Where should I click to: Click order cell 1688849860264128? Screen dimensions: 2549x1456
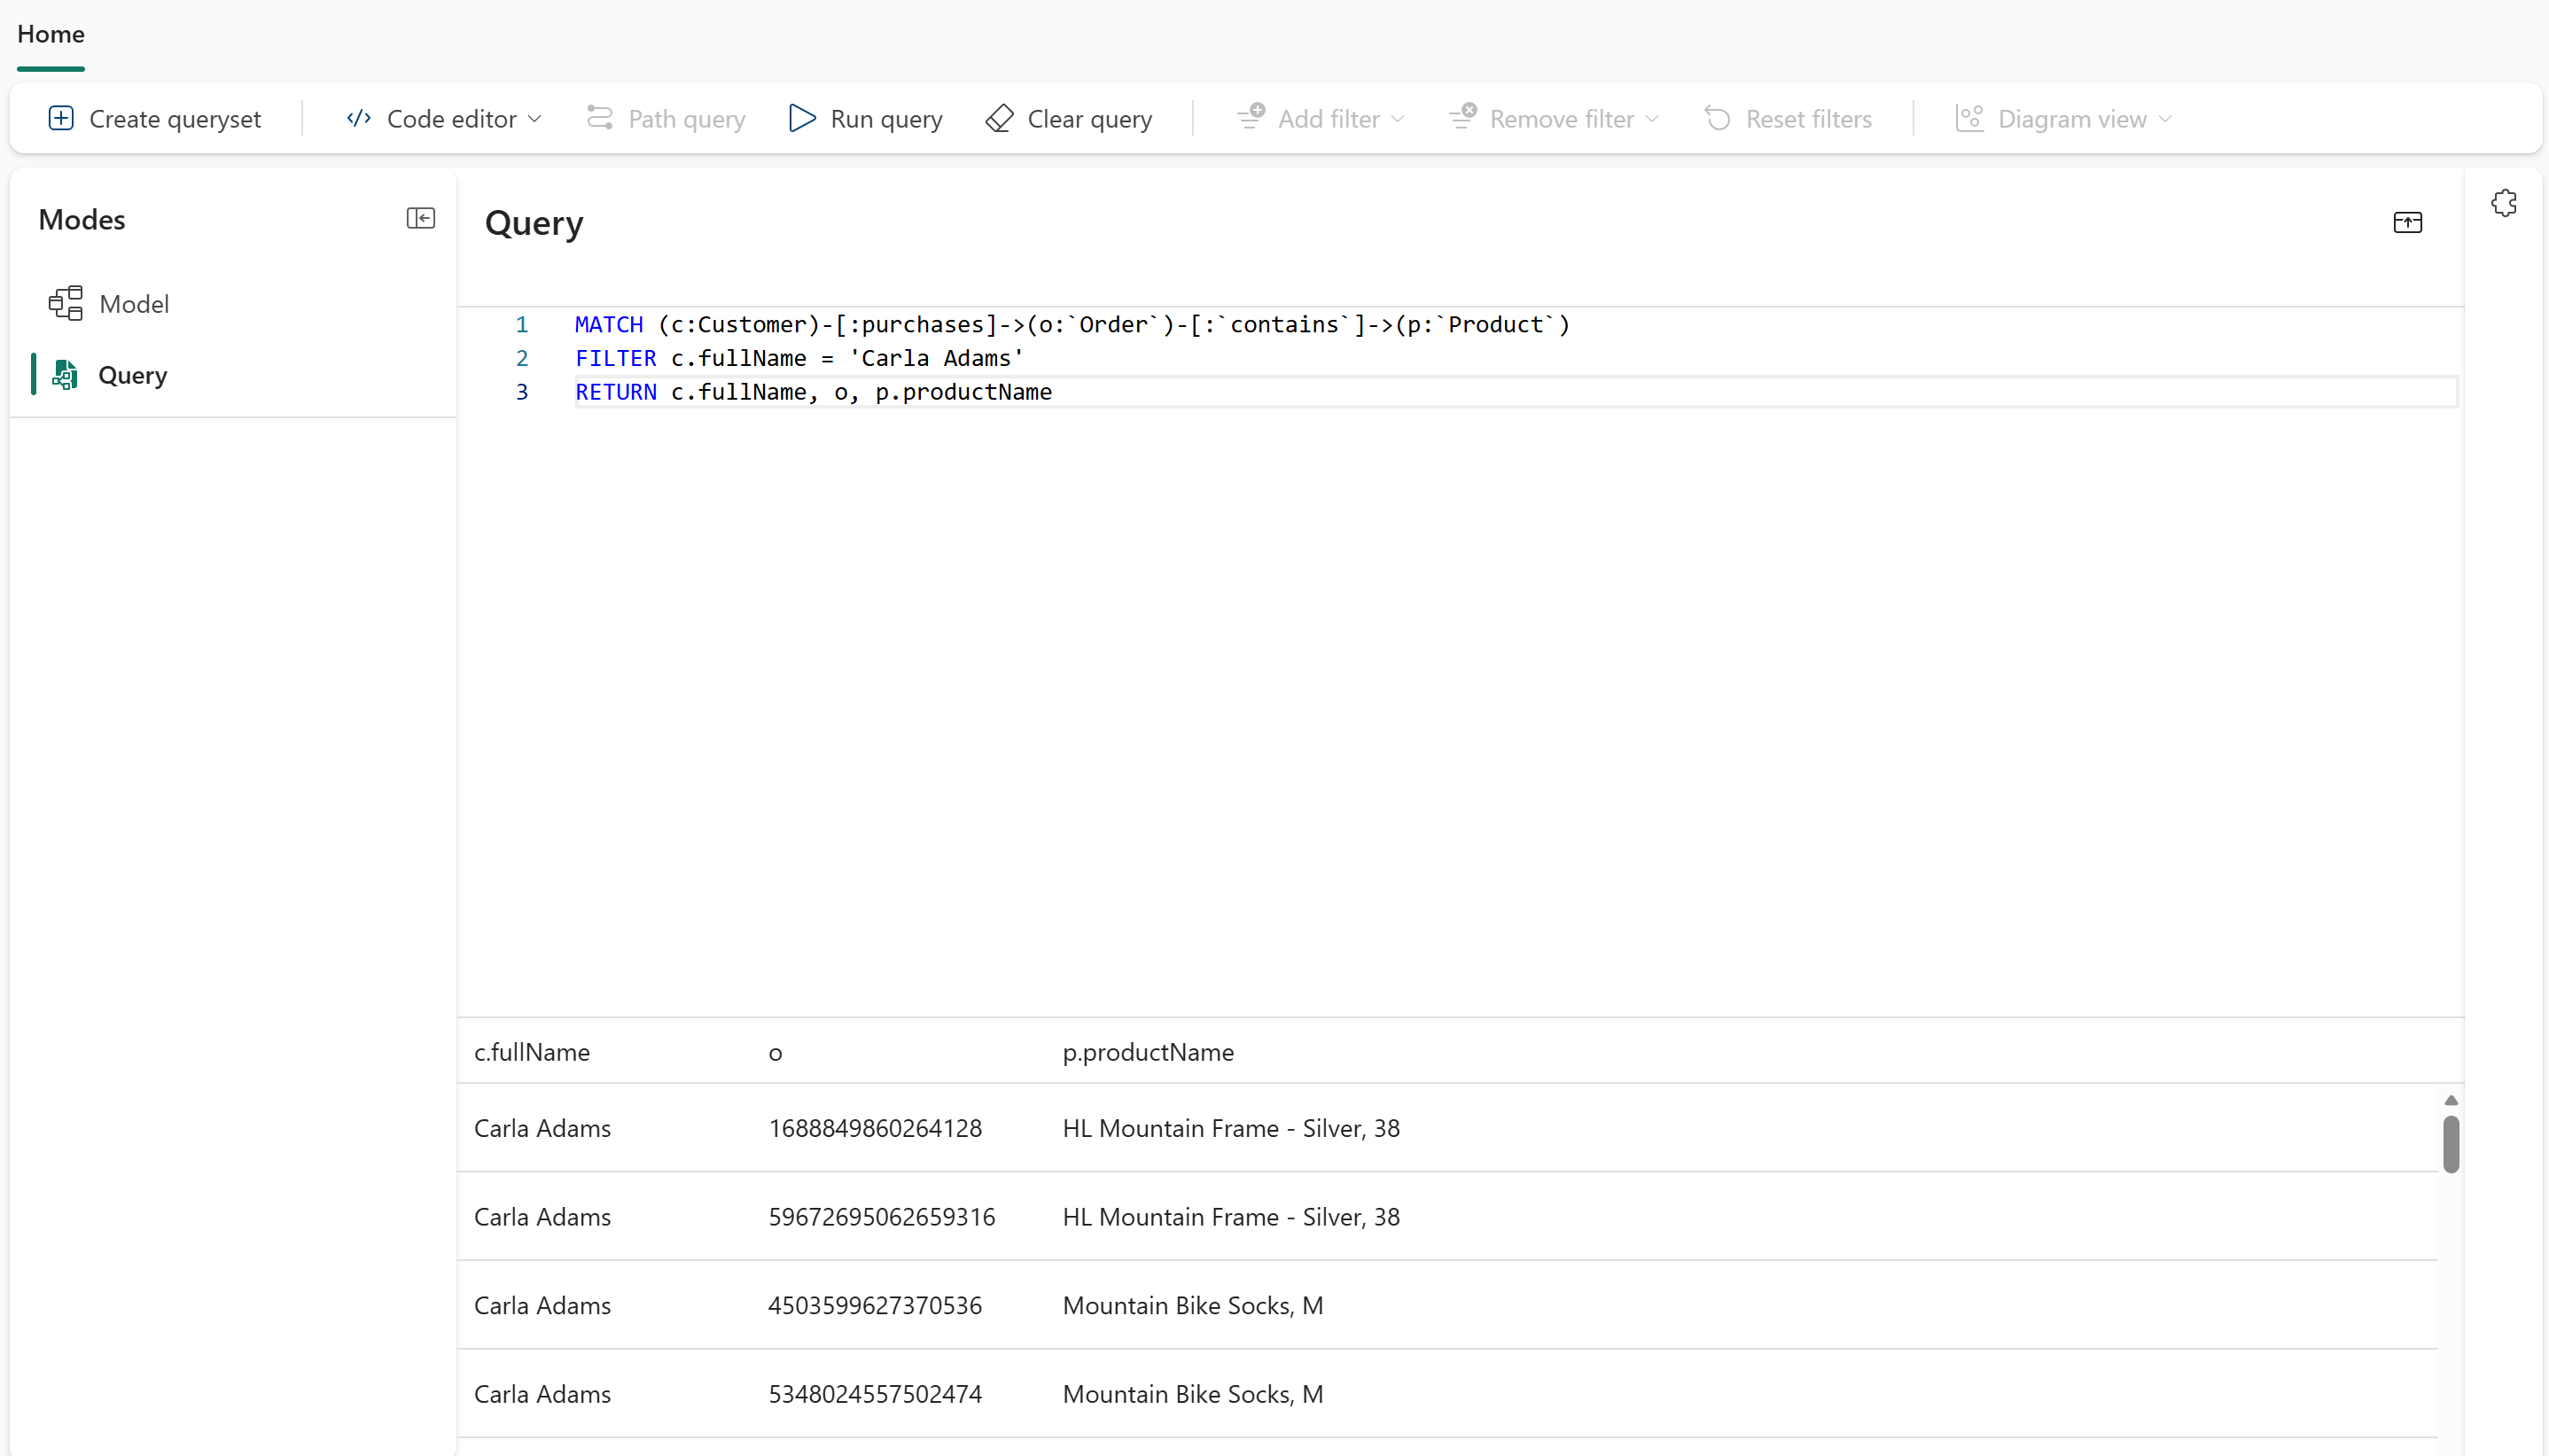coord(875,1128)
